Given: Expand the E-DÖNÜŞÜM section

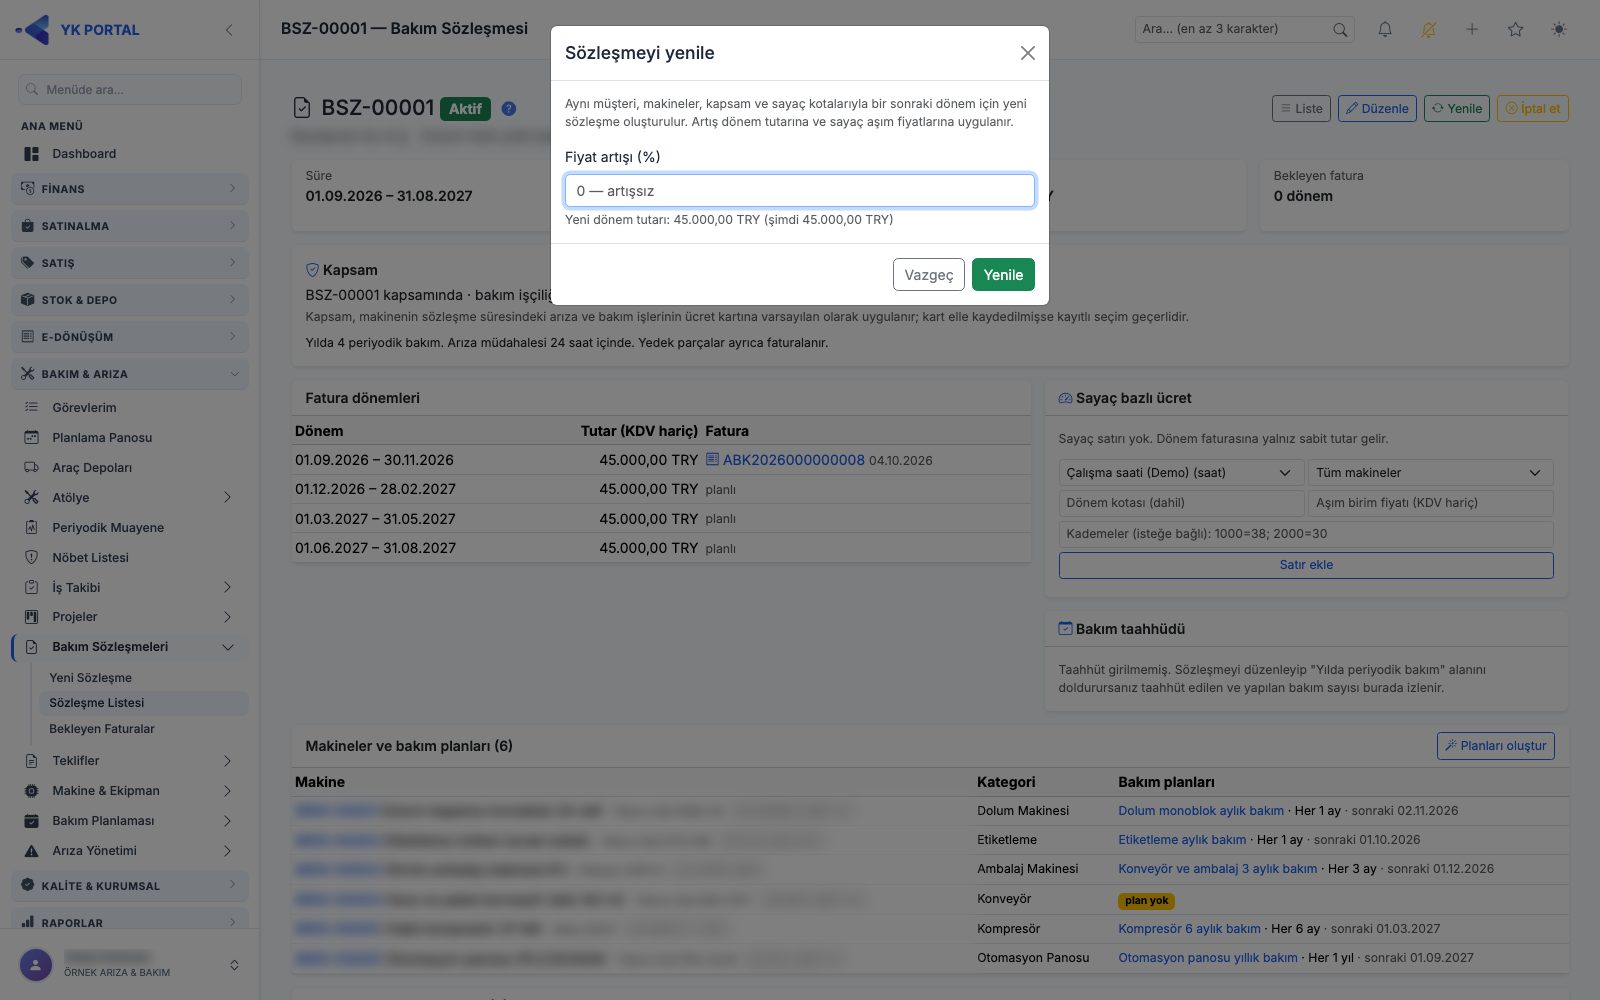Looking at the screenshot, I should tap(130, 337).
